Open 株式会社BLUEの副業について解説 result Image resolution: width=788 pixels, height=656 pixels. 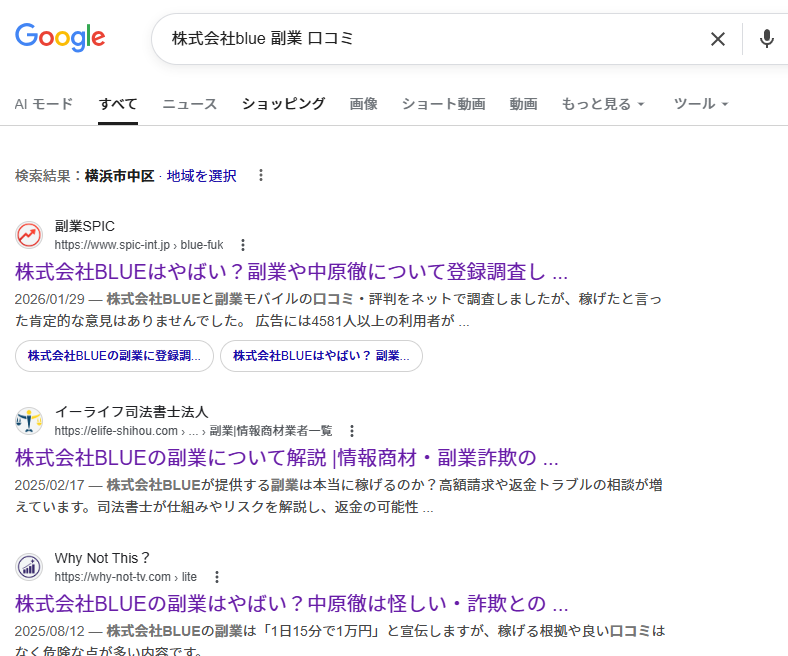coord(287,458)
